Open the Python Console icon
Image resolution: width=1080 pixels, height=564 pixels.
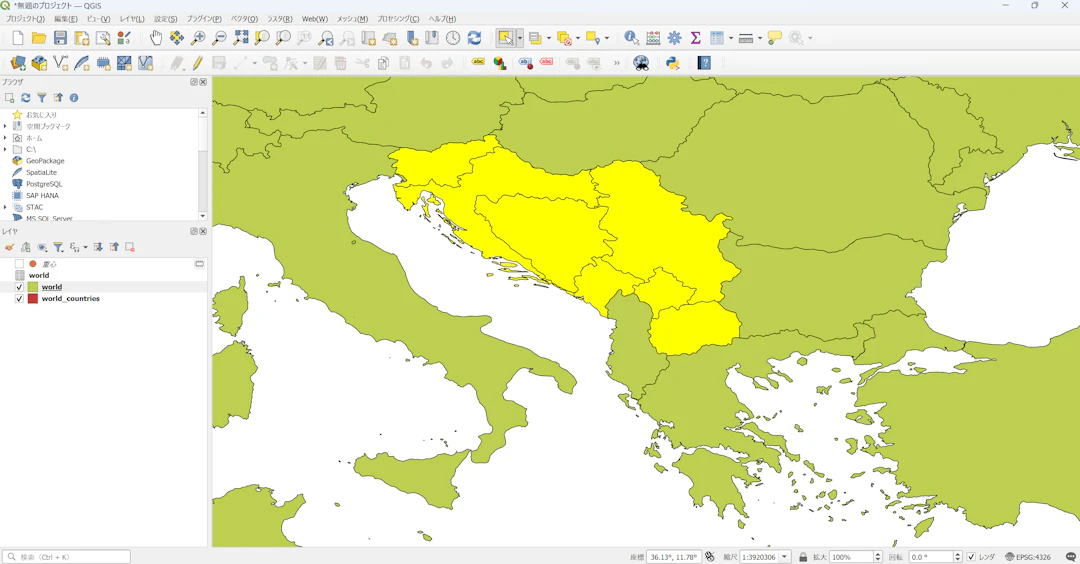click(673, 63)
